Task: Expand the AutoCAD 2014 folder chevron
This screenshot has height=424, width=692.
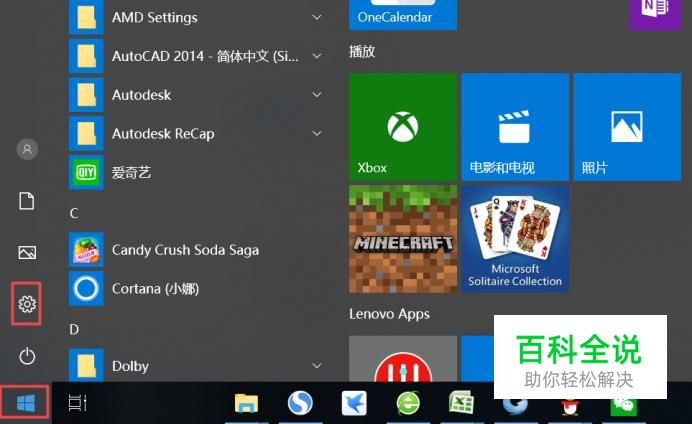Action: point(316,56)
